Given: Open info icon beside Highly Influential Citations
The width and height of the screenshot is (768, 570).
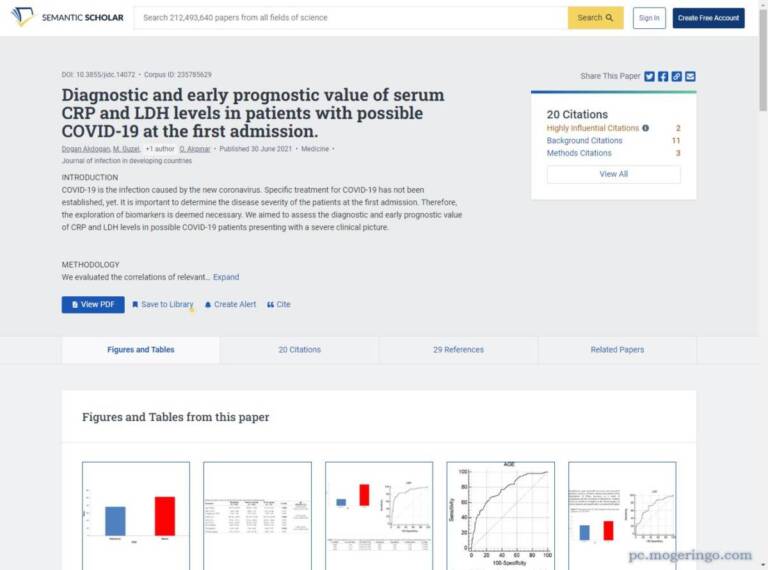Looking at the screenshot, I should [645, 128].
